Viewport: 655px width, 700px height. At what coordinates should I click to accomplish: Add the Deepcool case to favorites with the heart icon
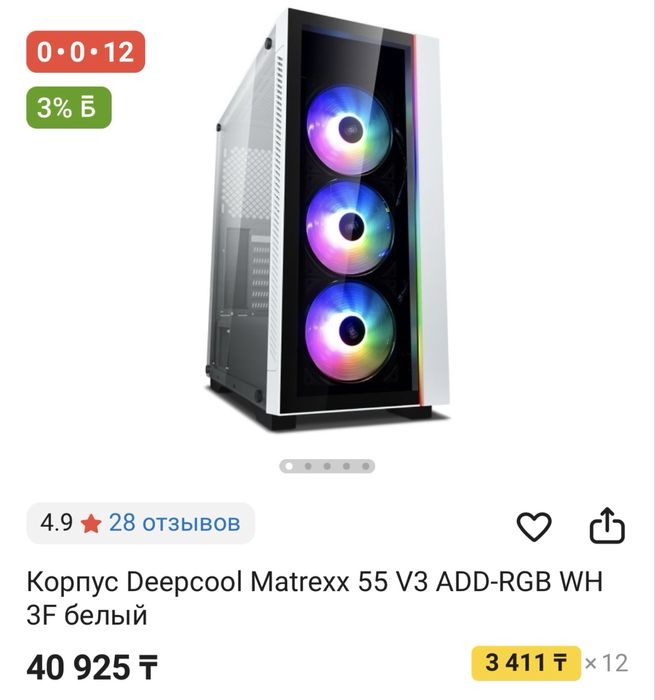pos(534,526)
